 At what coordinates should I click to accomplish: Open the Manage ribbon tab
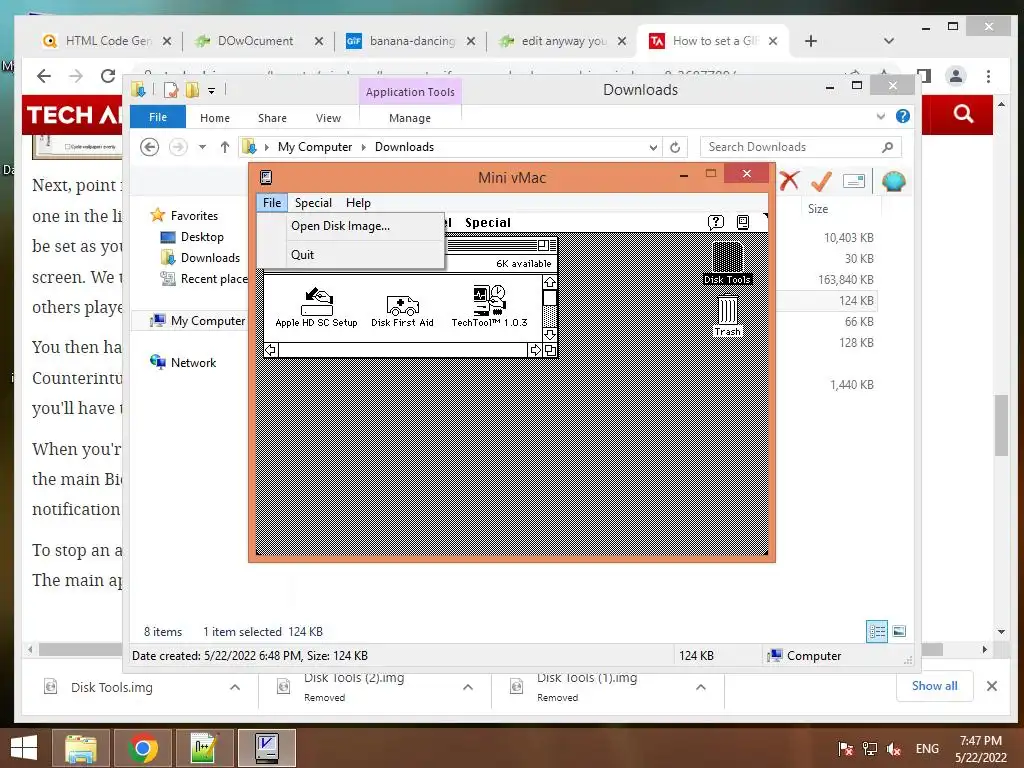tap(410, 118)
